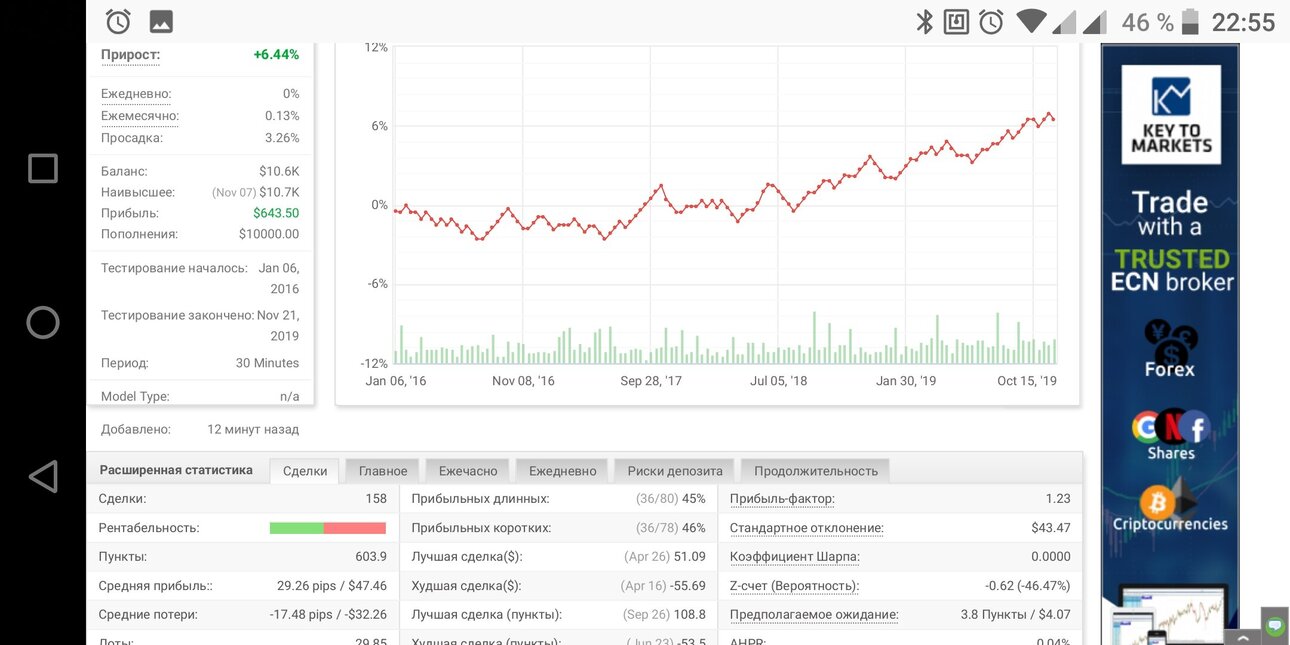Open recent apps with the square button
The image size is (1290, 645).
43,168
